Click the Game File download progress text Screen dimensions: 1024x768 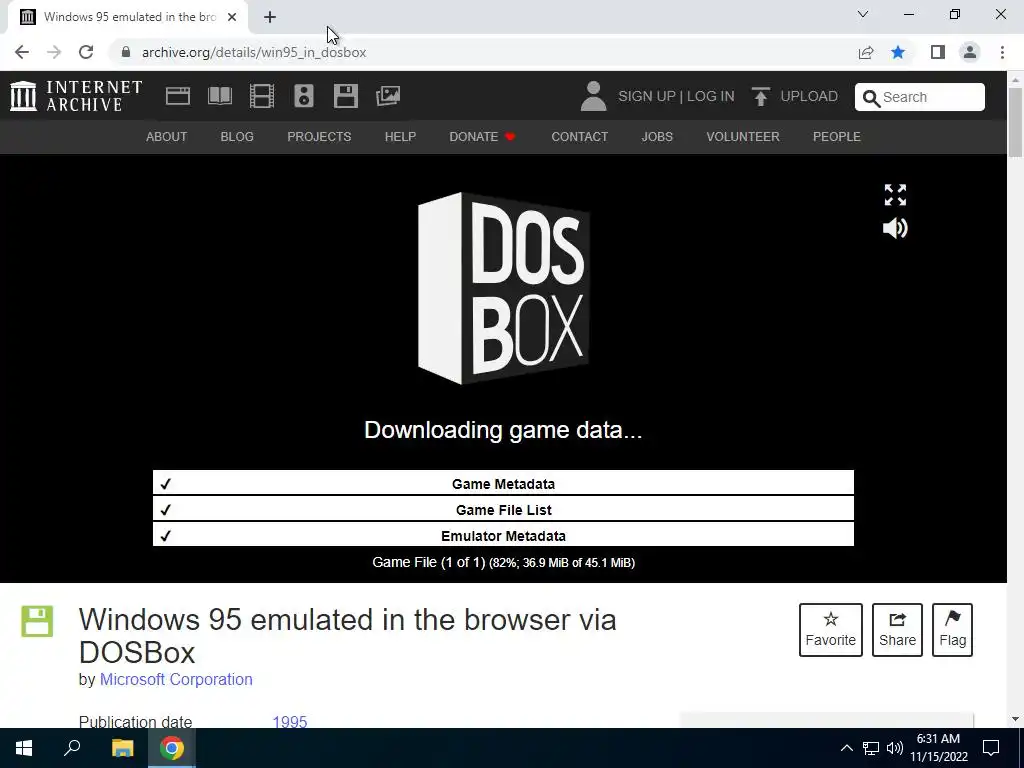point(504,562)
